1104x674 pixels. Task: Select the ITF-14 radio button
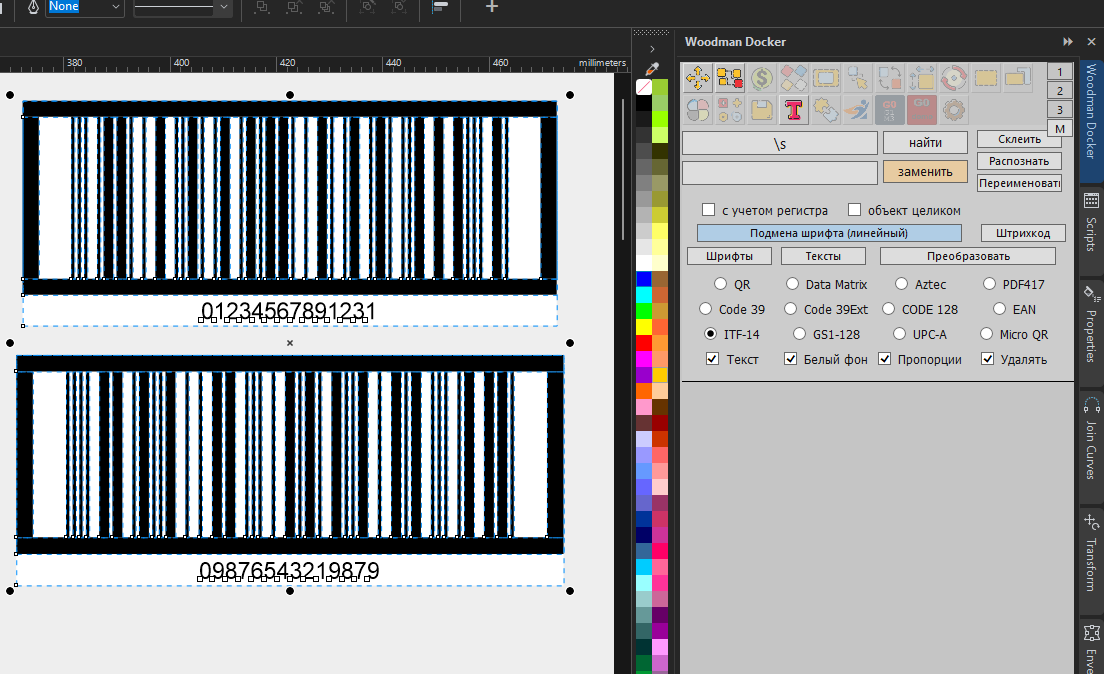(710, 334)
